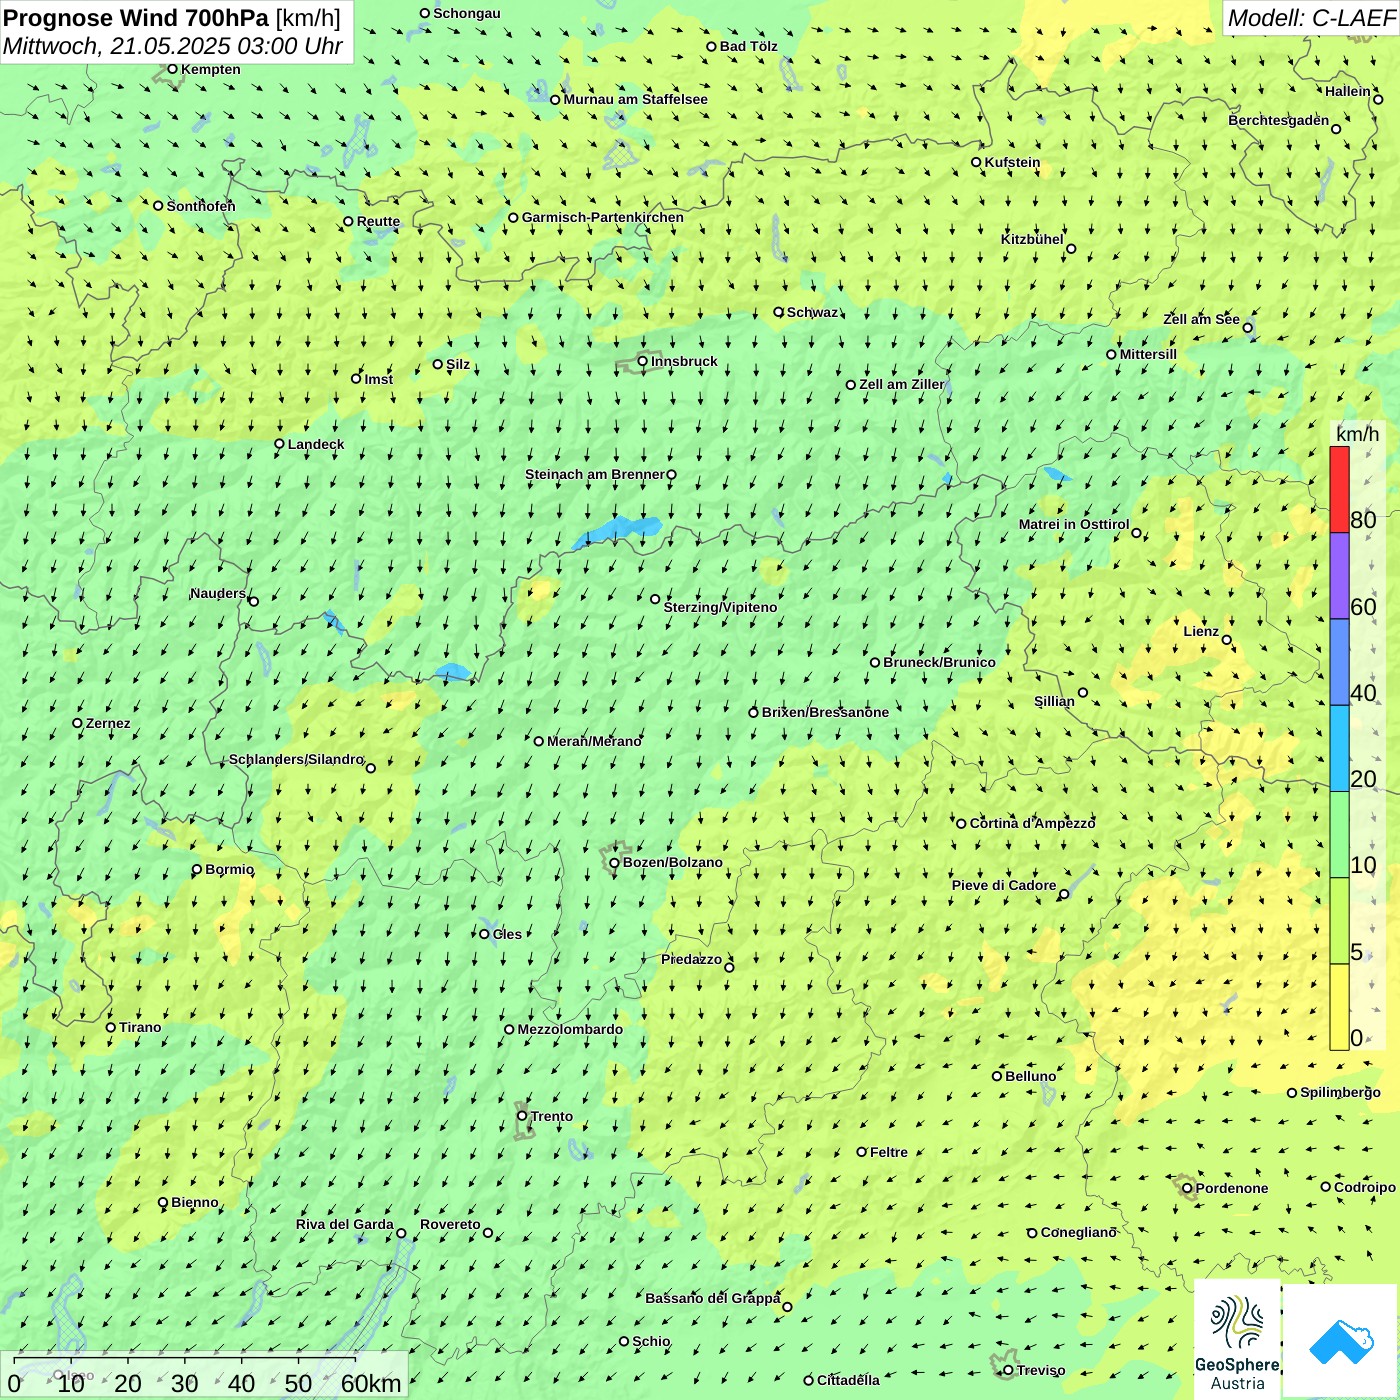Click the 'Rovereto' label
This screenshot has height=1400, width=1400.
click(x=450, y=1224)
